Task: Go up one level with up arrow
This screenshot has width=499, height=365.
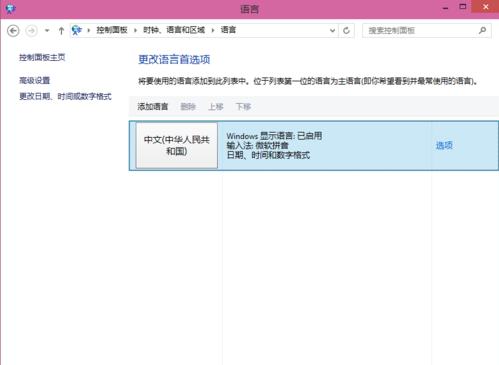Action: click(61, 31)
